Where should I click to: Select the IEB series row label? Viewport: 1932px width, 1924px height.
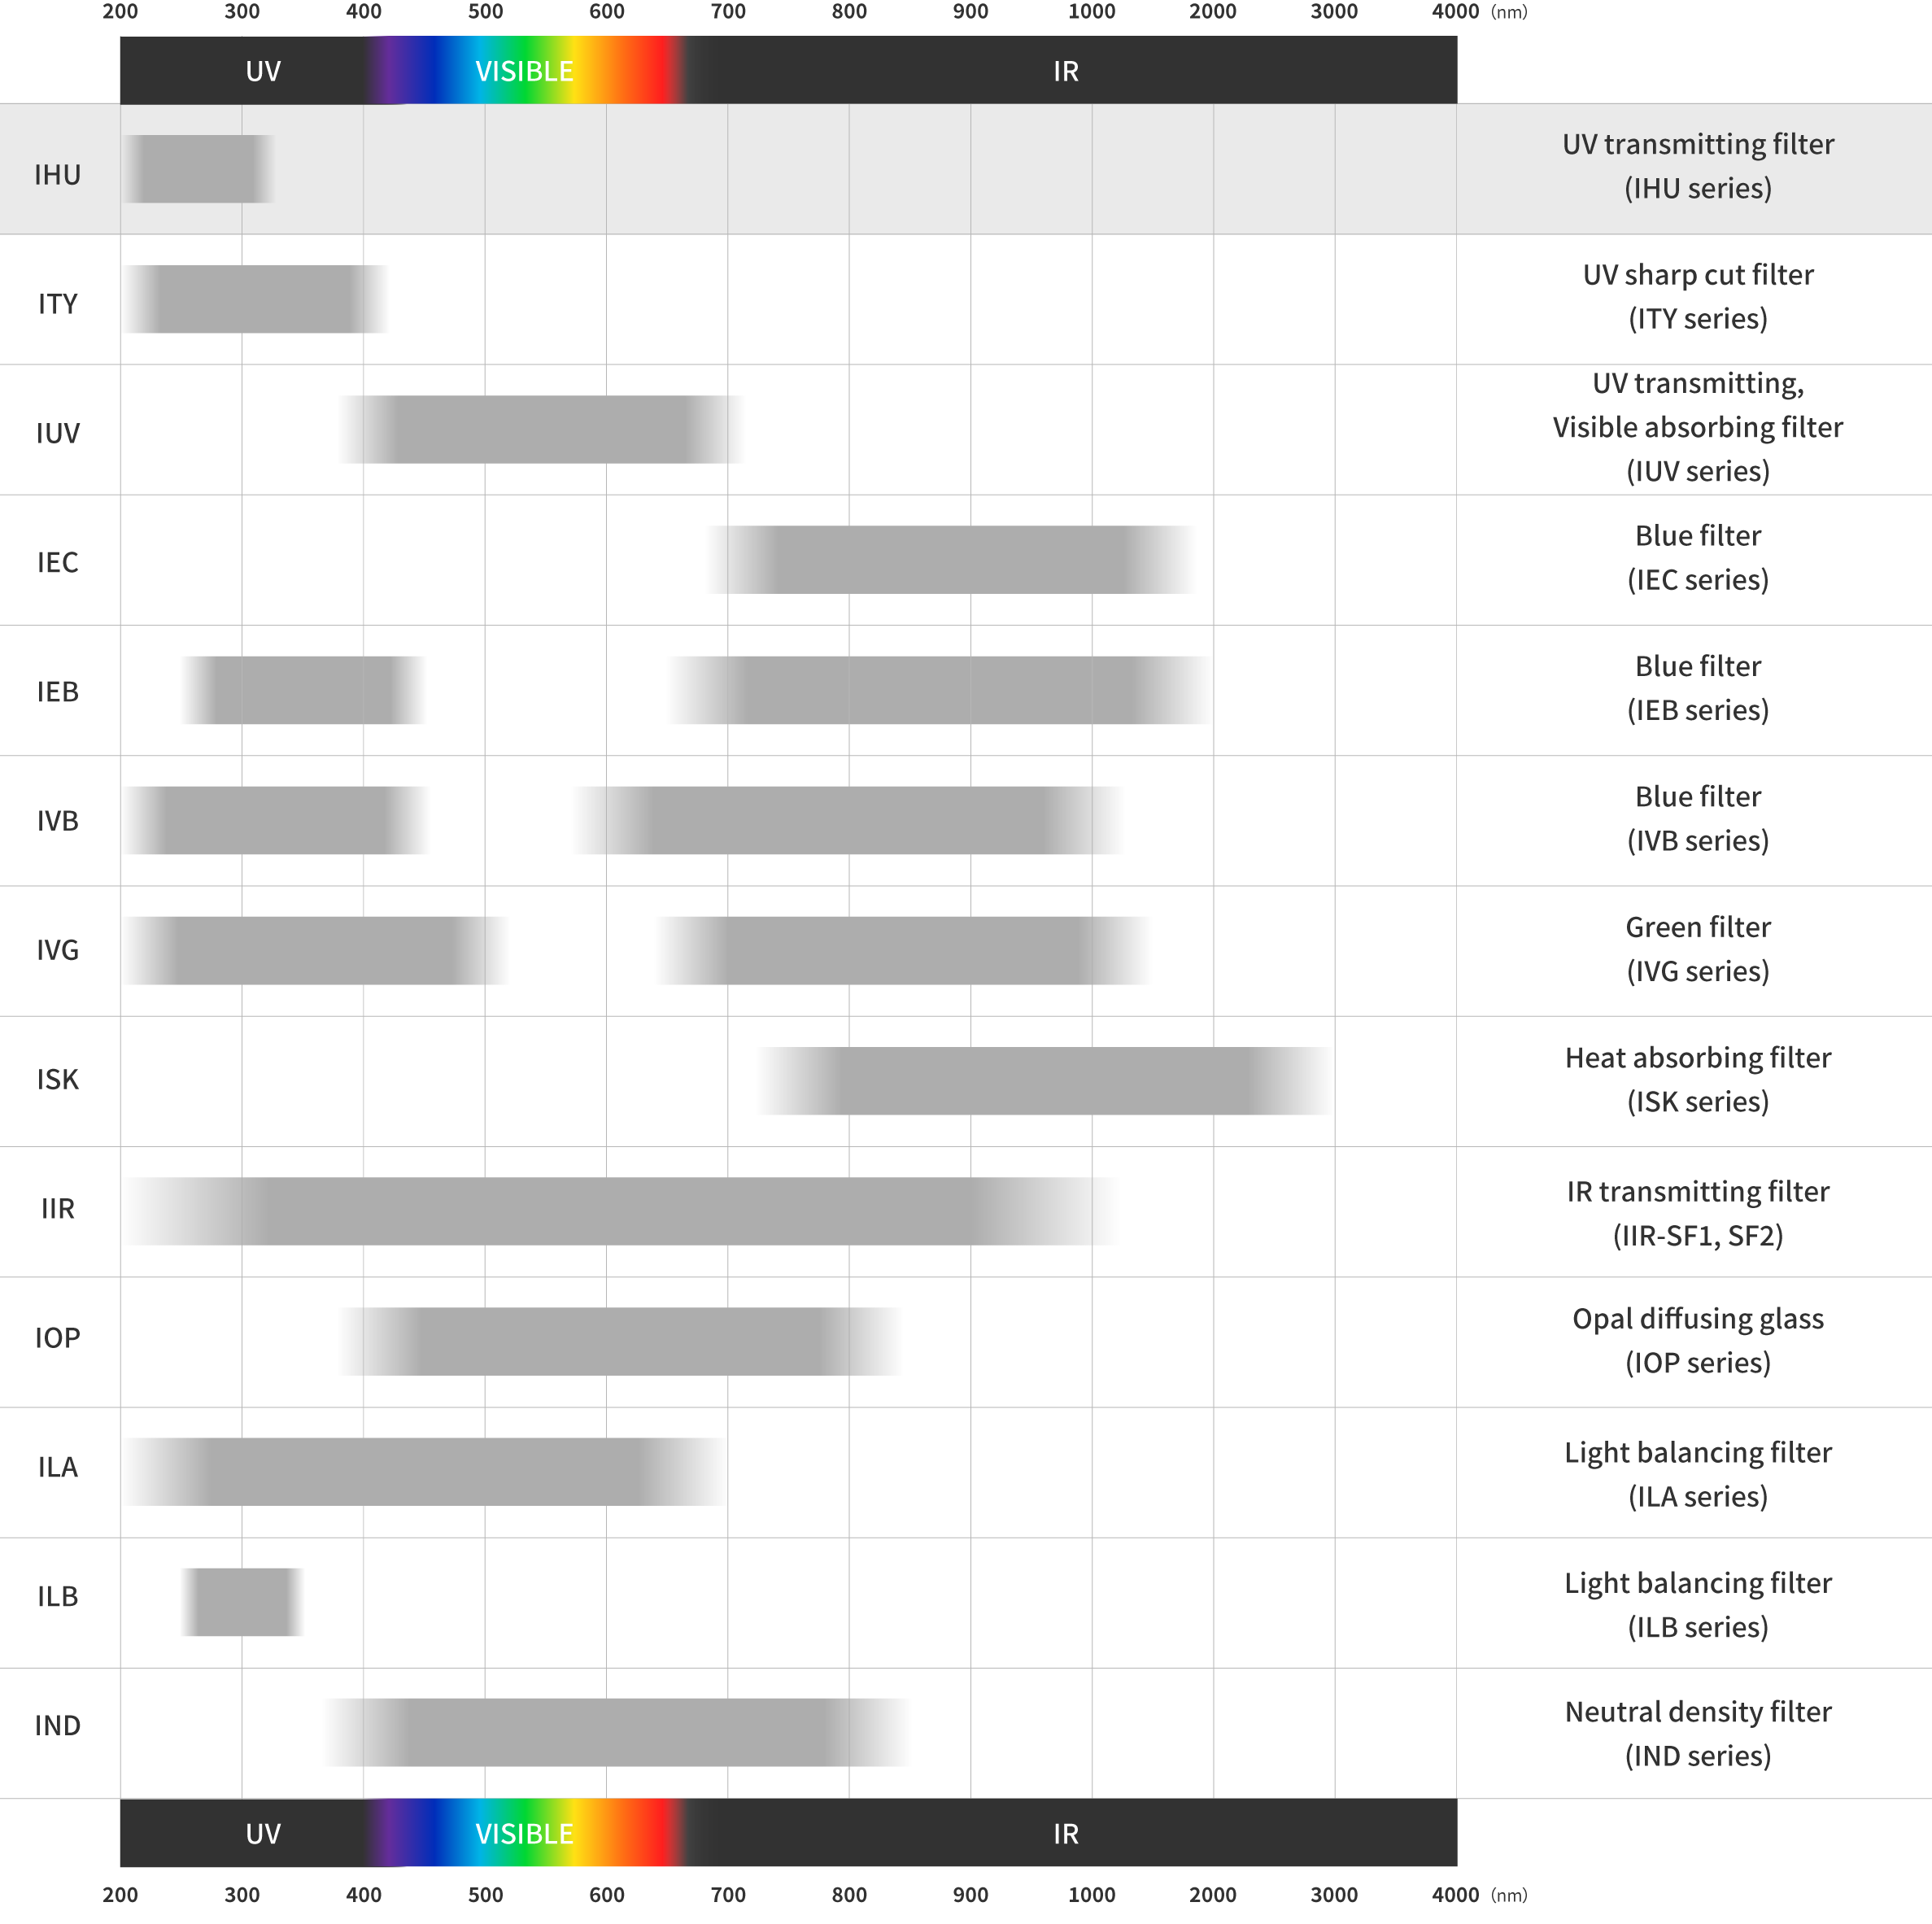click(x=58, y=691)
